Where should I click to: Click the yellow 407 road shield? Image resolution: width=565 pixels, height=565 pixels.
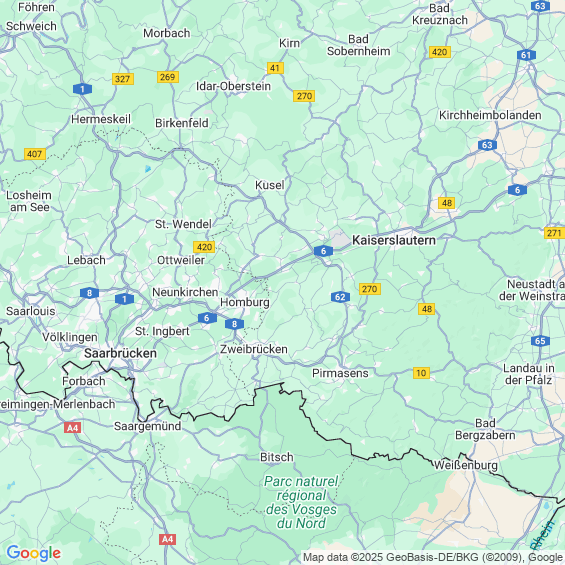[x=35, y=154]
